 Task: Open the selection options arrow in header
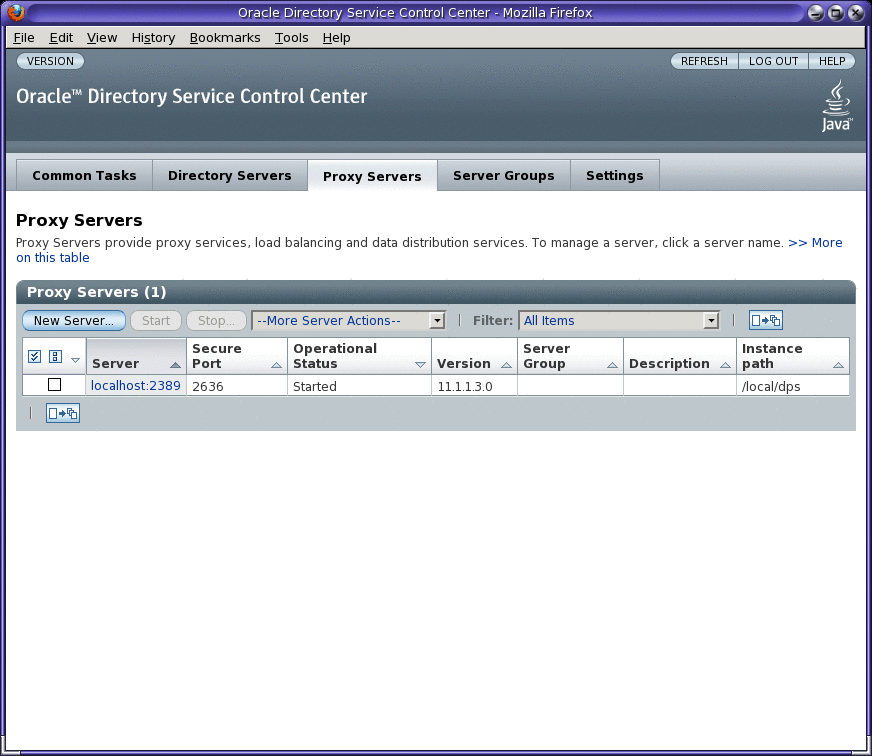click(x=76, y=360)
